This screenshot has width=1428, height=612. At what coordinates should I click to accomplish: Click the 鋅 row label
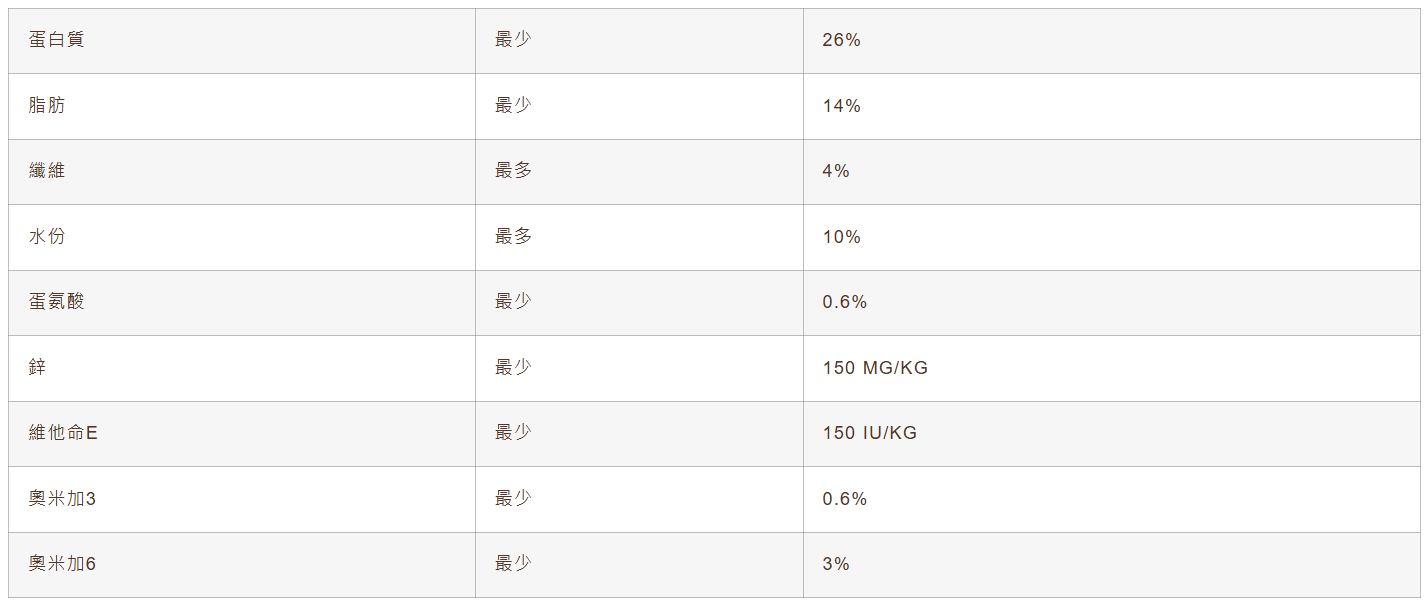(38, 367)
